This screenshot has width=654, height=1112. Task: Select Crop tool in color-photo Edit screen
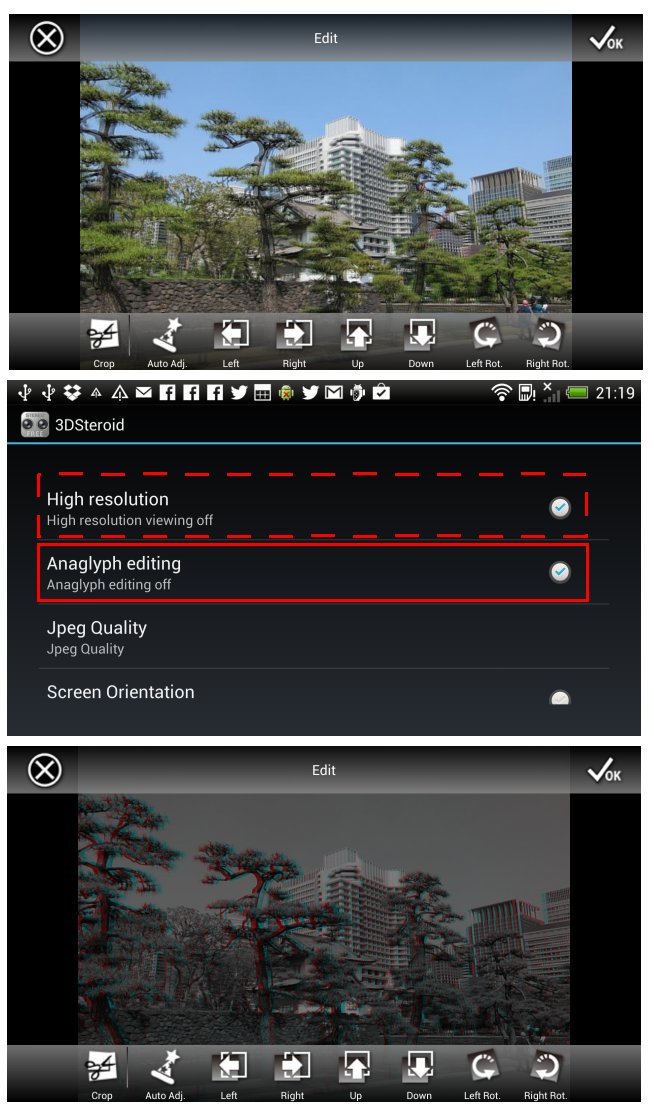click(x=104, y=342)
